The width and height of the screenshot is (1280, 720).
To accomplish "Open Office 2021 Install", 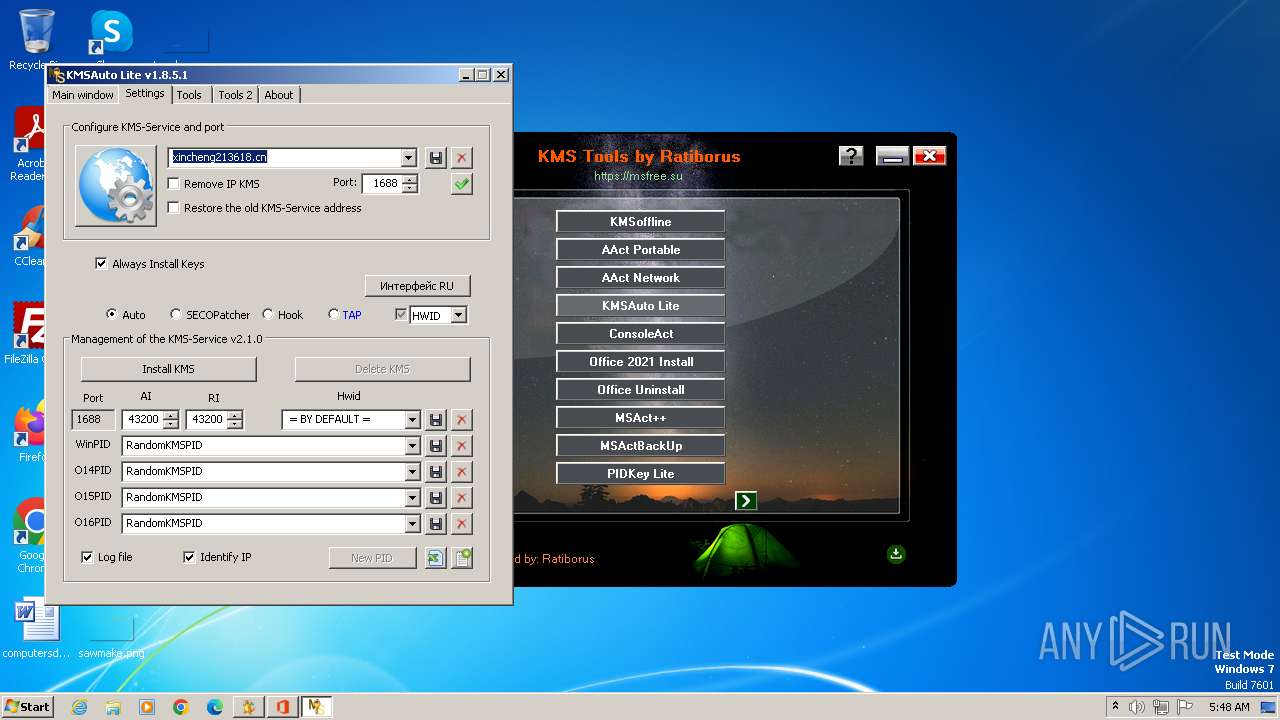I will (x=641, y=362).
